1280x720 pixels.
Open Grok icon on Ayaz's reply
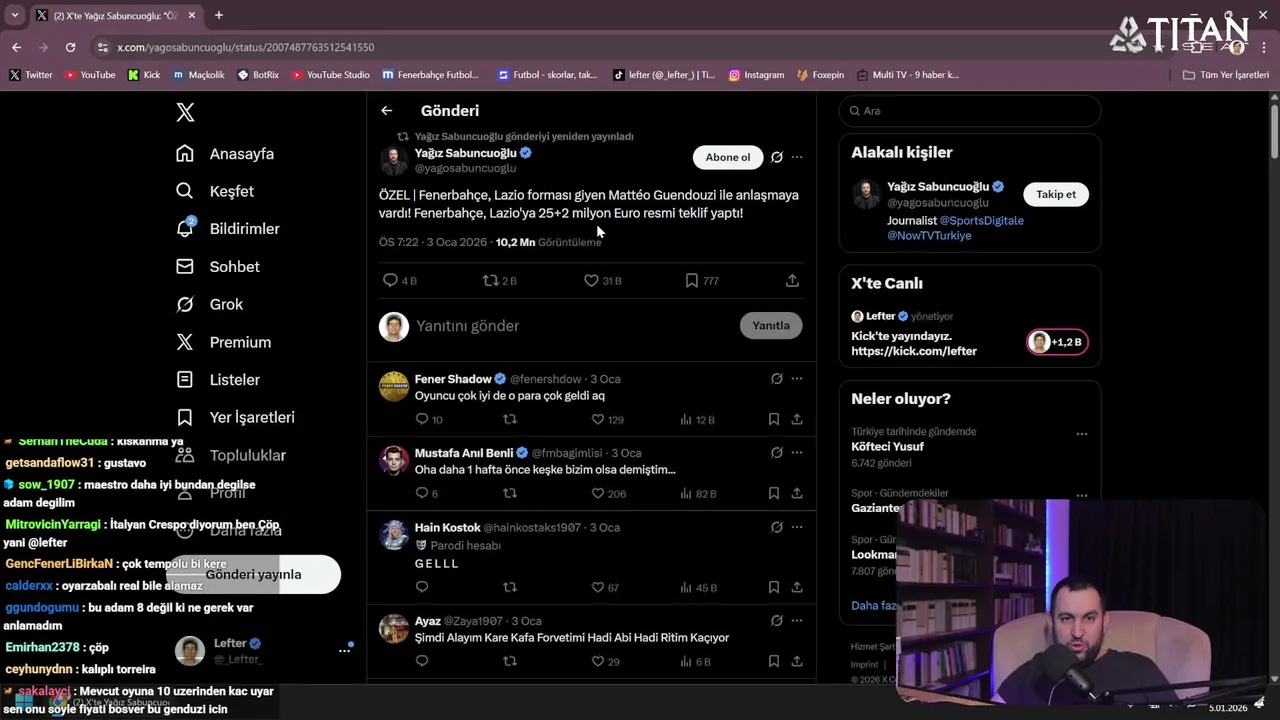tap(776, 621)
